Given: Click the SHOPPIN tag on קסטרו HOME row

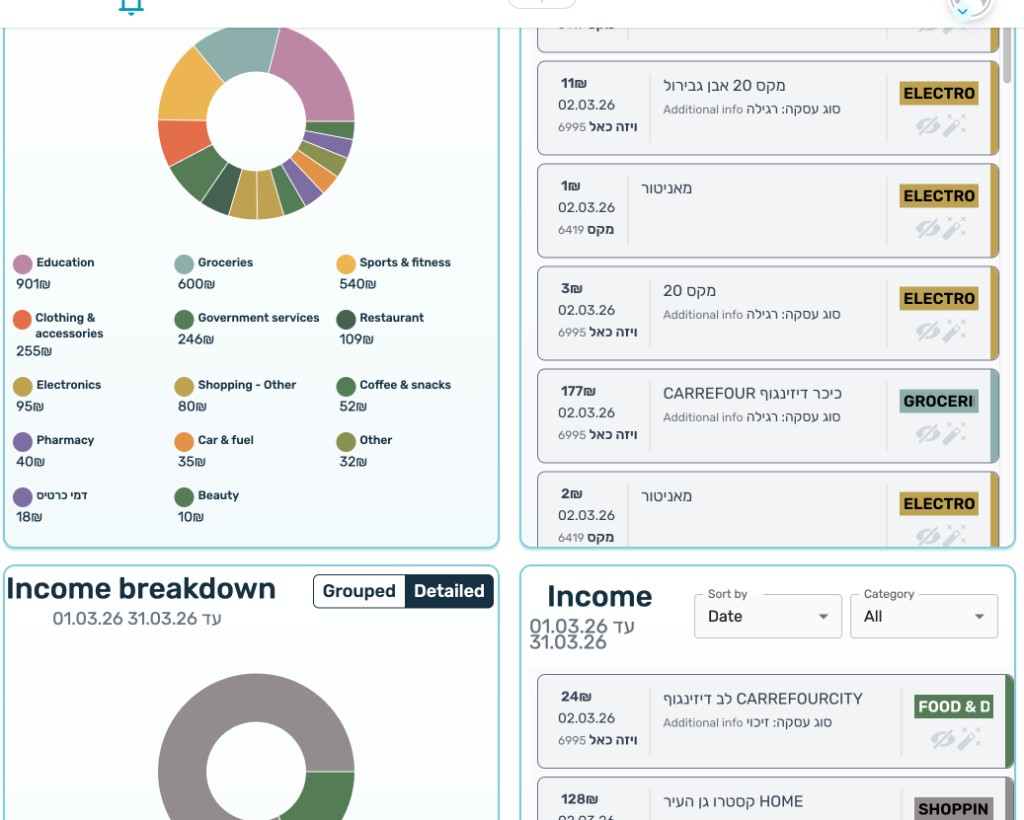Looking at the screenshot, I should point(952,809).
